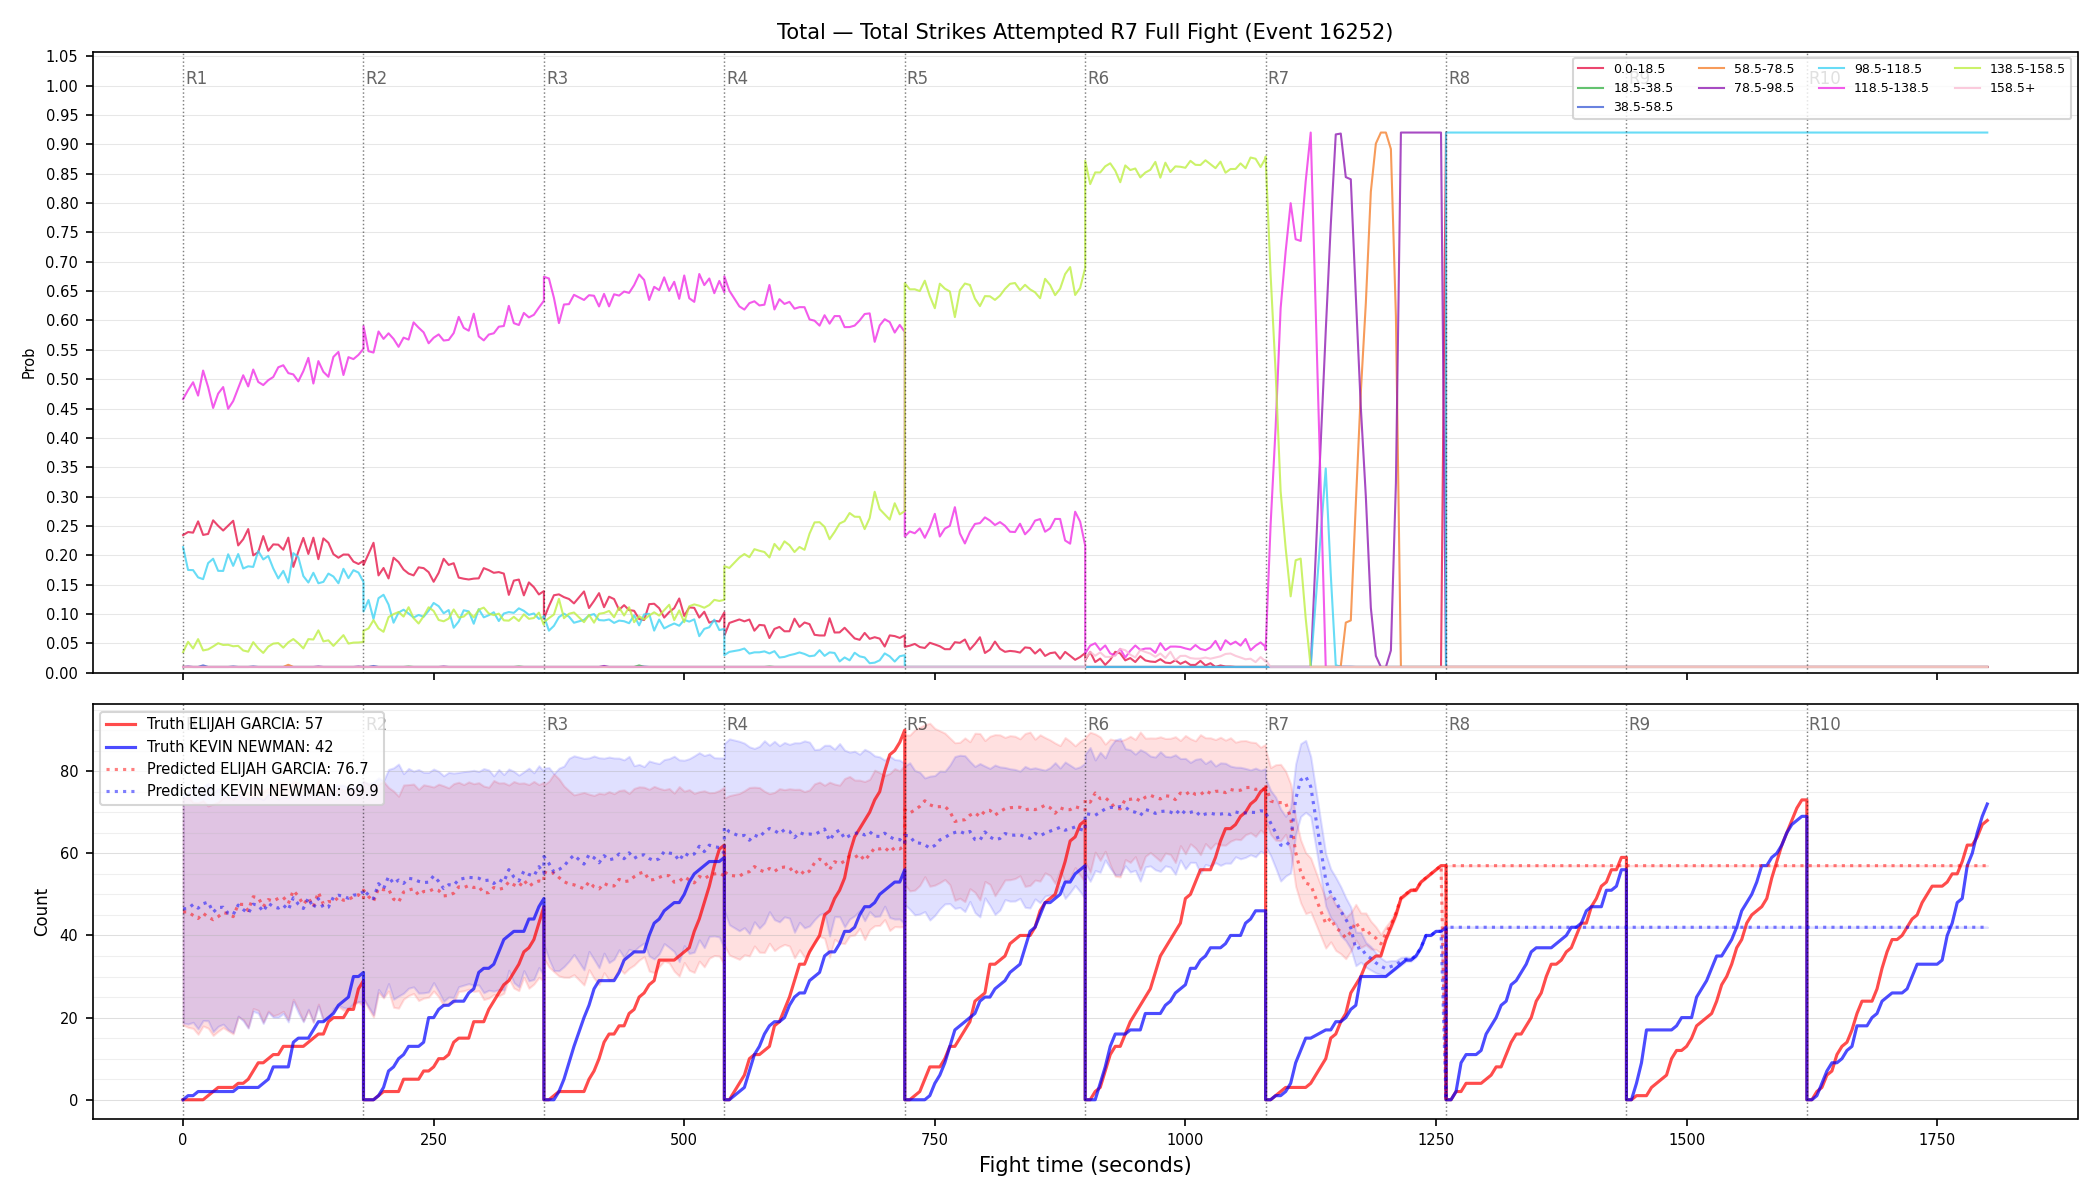
Task: Click the R3 round marker in bottom chart
Action: click(557, 724)
